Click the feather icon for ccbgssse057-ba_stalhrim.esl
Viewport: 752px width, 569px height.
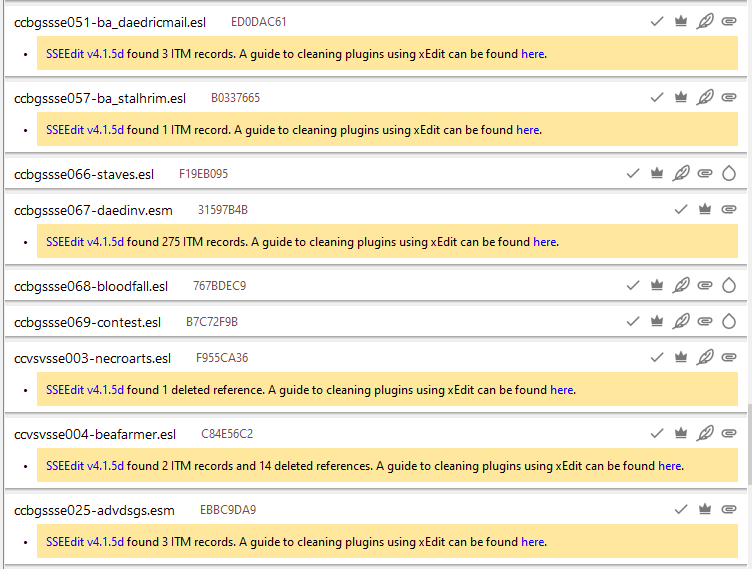(705, 97)
